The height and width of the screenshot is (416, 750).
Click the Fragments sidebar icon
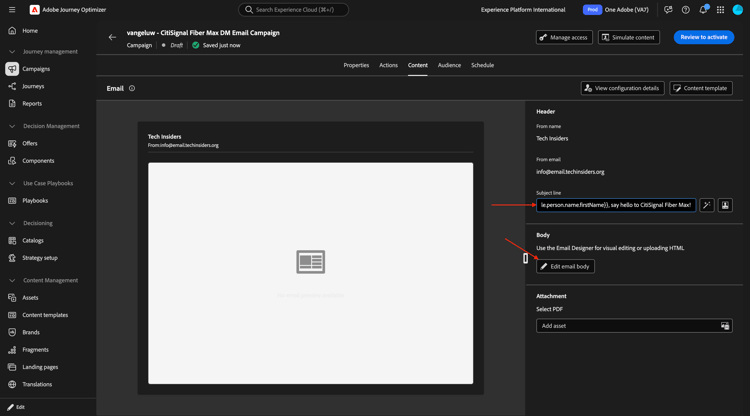(x=12, y=350)
